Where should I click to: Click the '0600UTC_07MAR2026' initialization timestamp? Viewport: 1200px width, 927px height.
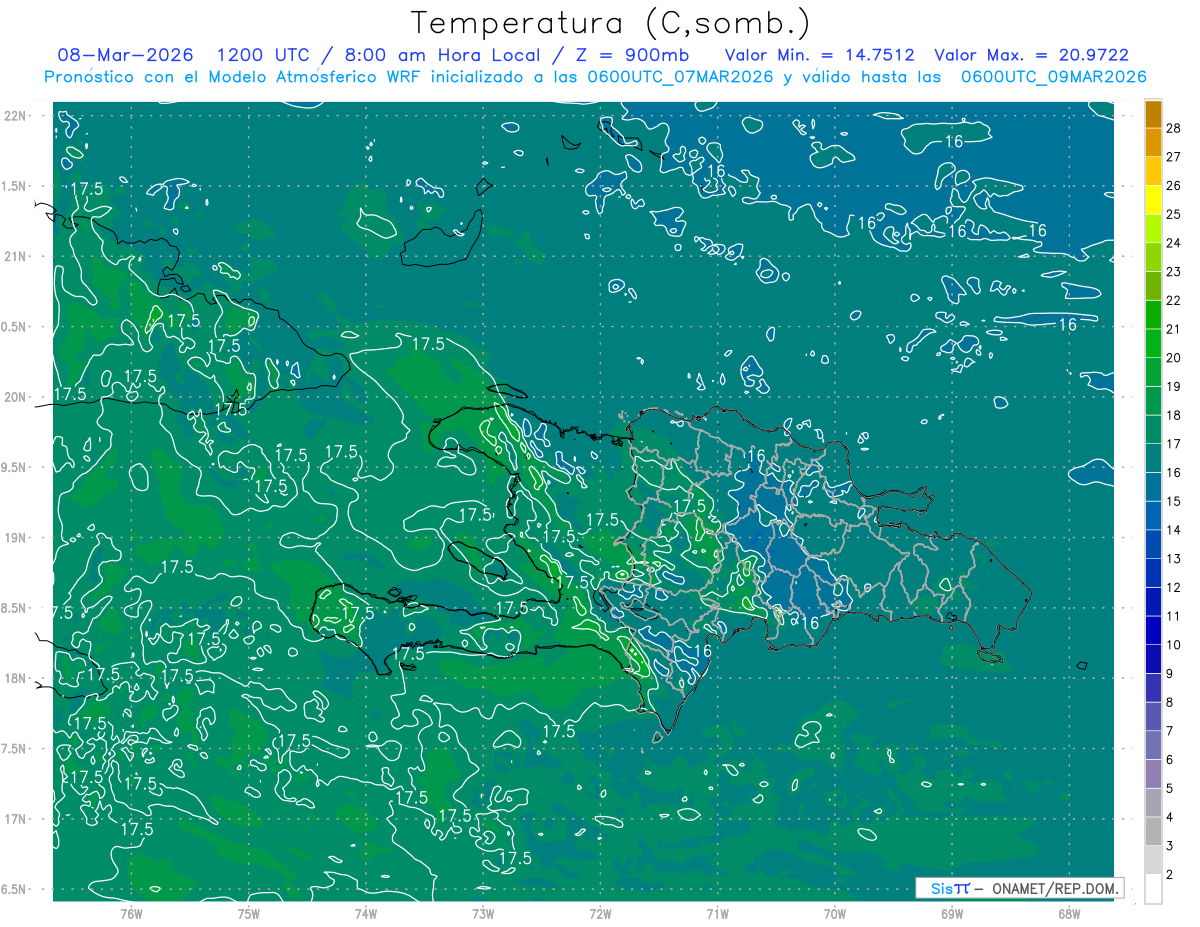click(x=680, y=77)
